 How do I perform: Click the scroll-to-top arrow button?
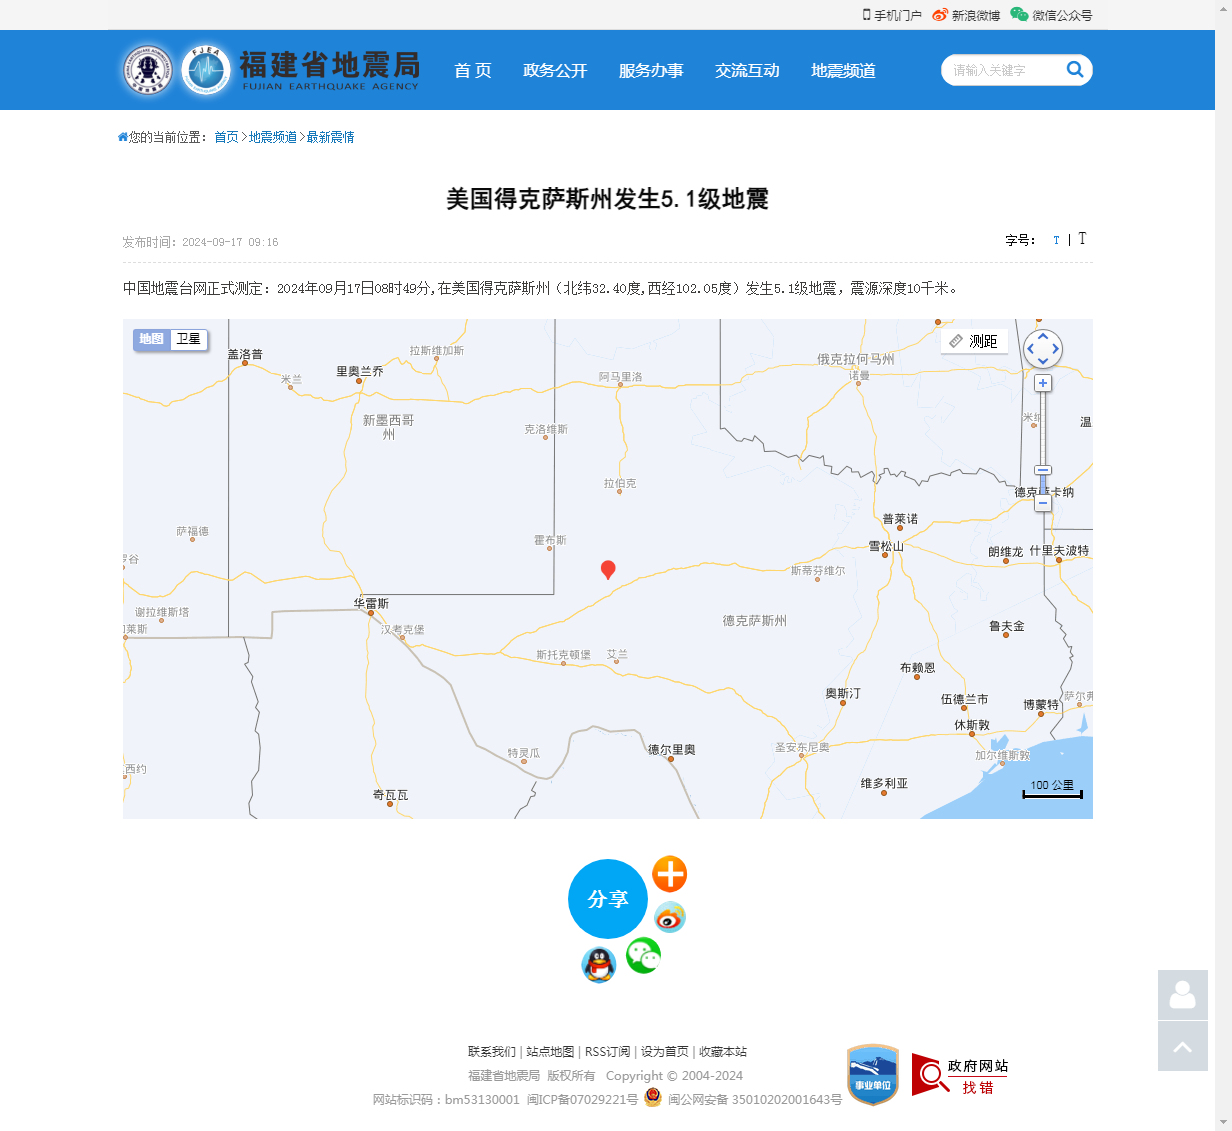pyautogui.click(x=1182, y=1046)
